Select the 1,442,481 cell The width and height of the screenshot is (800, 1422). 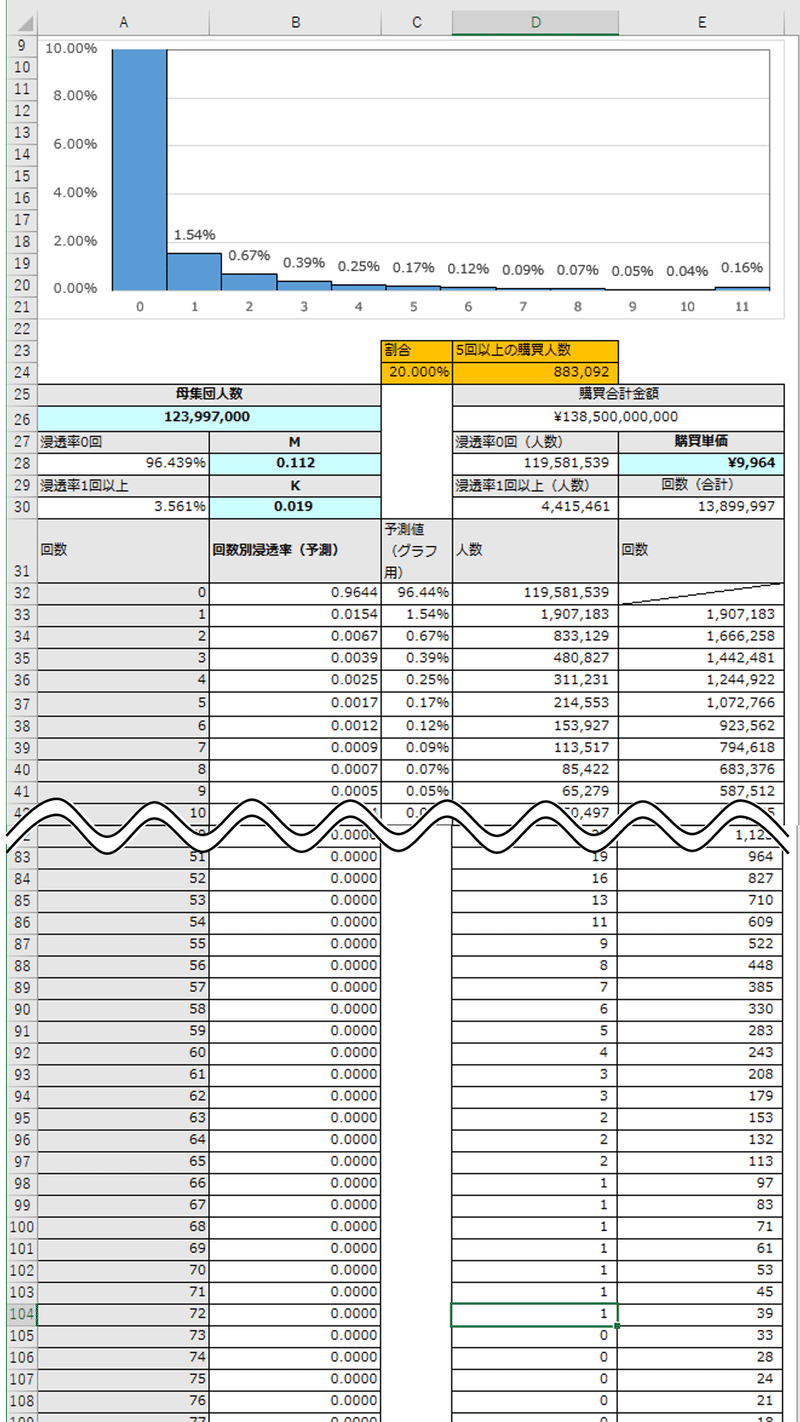click(703, 659)
